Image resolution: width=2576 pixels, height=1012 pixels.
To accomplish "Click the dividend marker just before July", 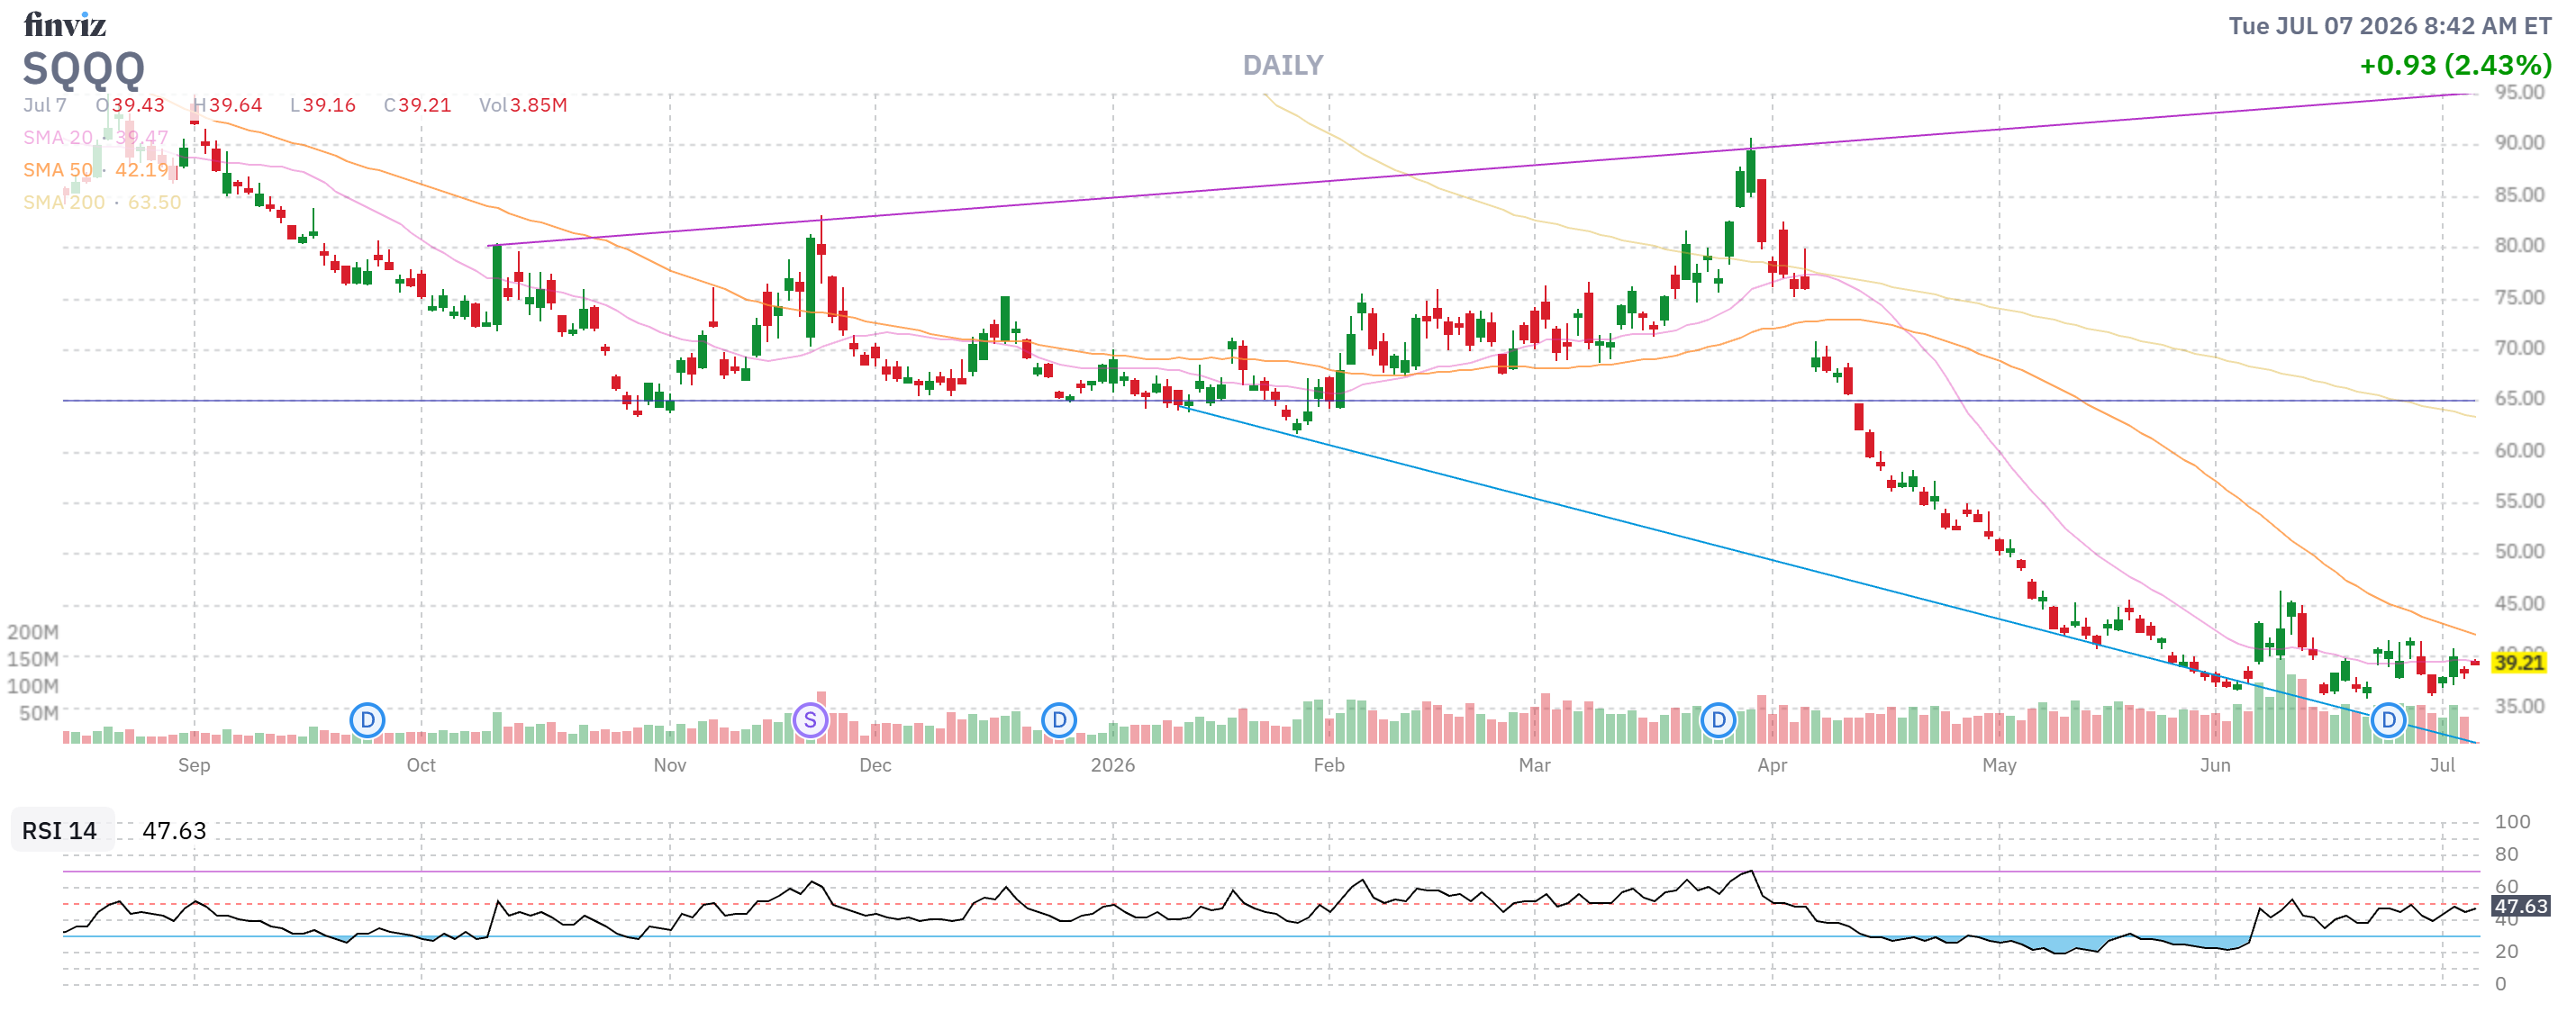I will (x=2388, y=720).
